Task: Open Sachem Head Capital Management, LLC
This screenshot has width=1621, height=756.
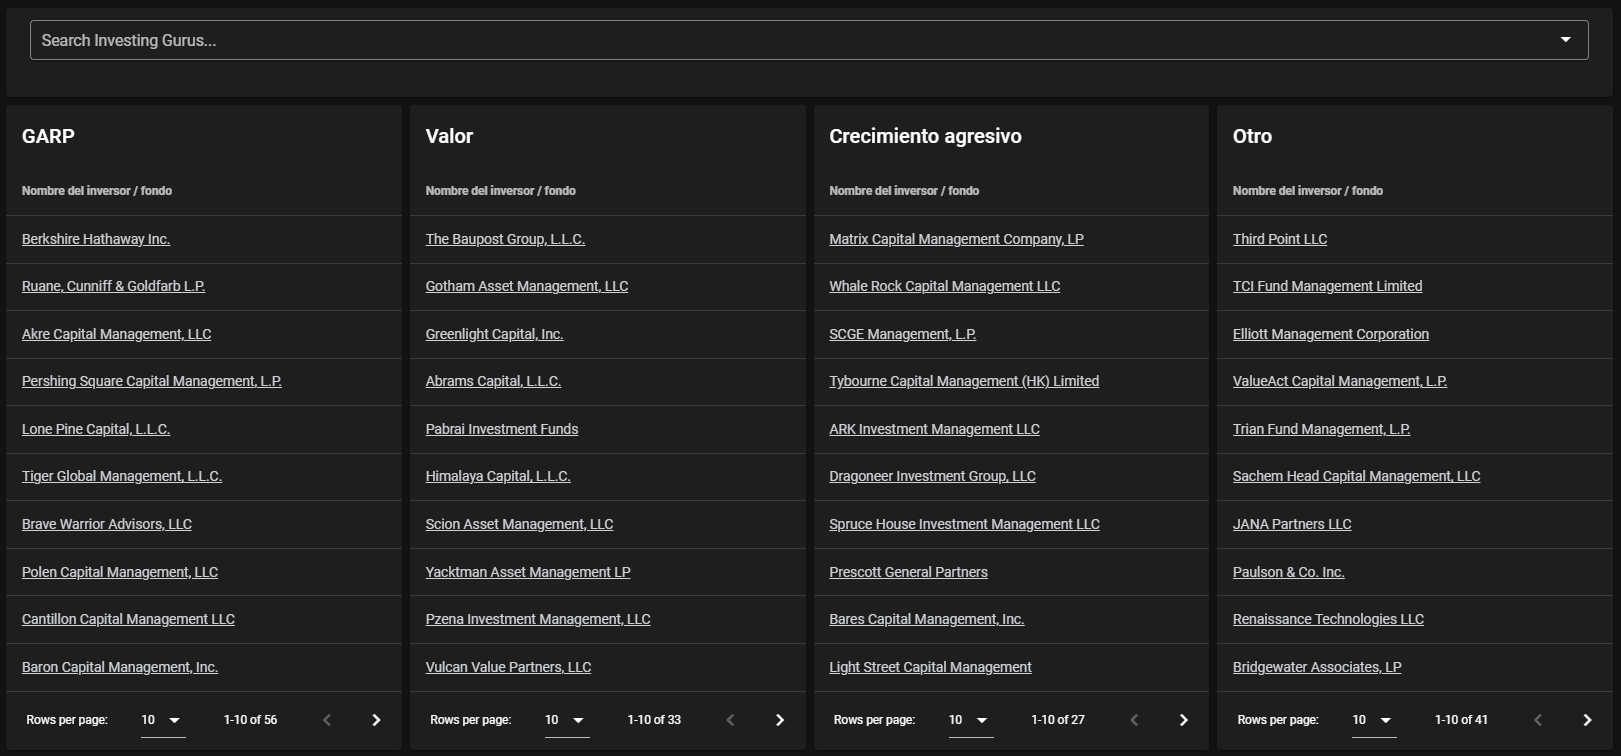Action: 1356,476
